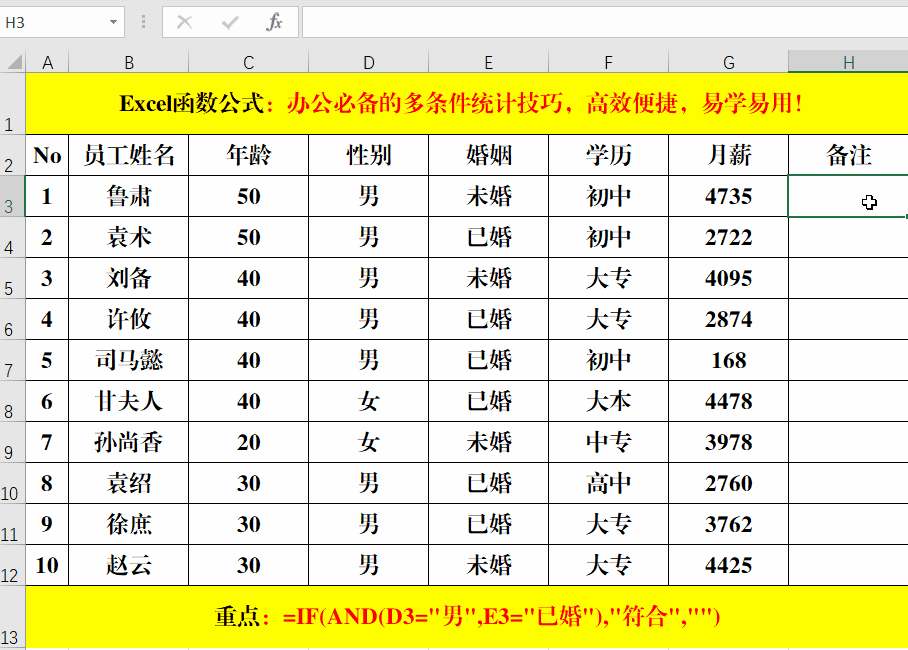This screenshot has width=908, height=650.
Task: Click salary cell '4095'
Action: tap(728, 279)
